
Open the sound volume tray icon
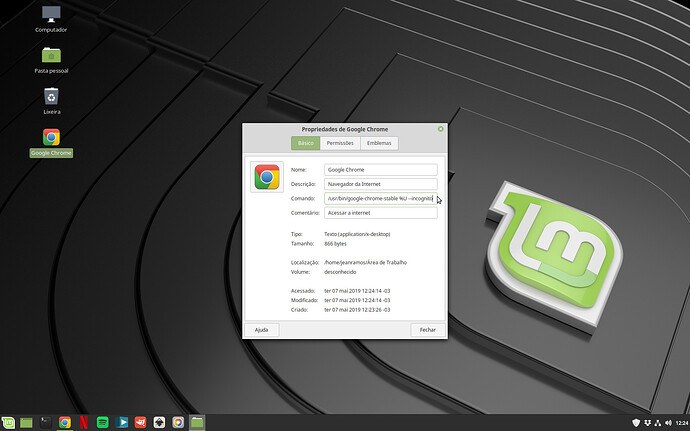coord(668,423)
